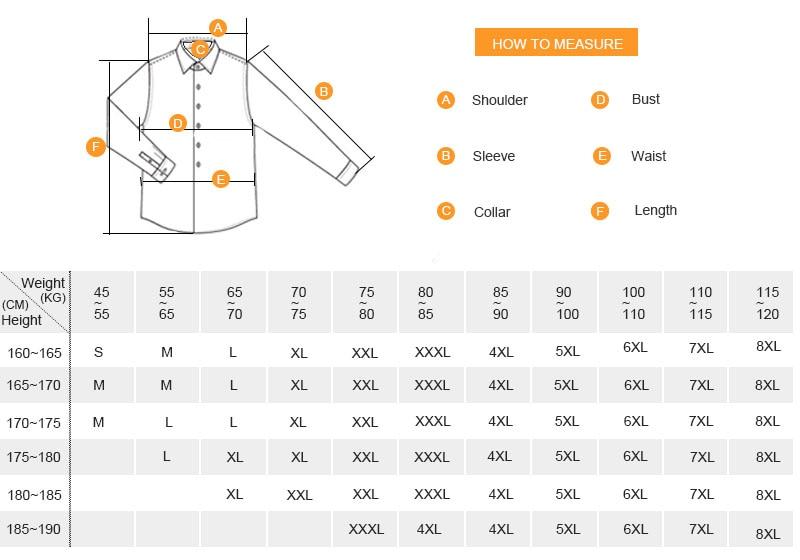The width and height of the screenshot is (800, 560).
Task: Click the B sleeve marker on the shirt diagram
Action: (323, 91)
